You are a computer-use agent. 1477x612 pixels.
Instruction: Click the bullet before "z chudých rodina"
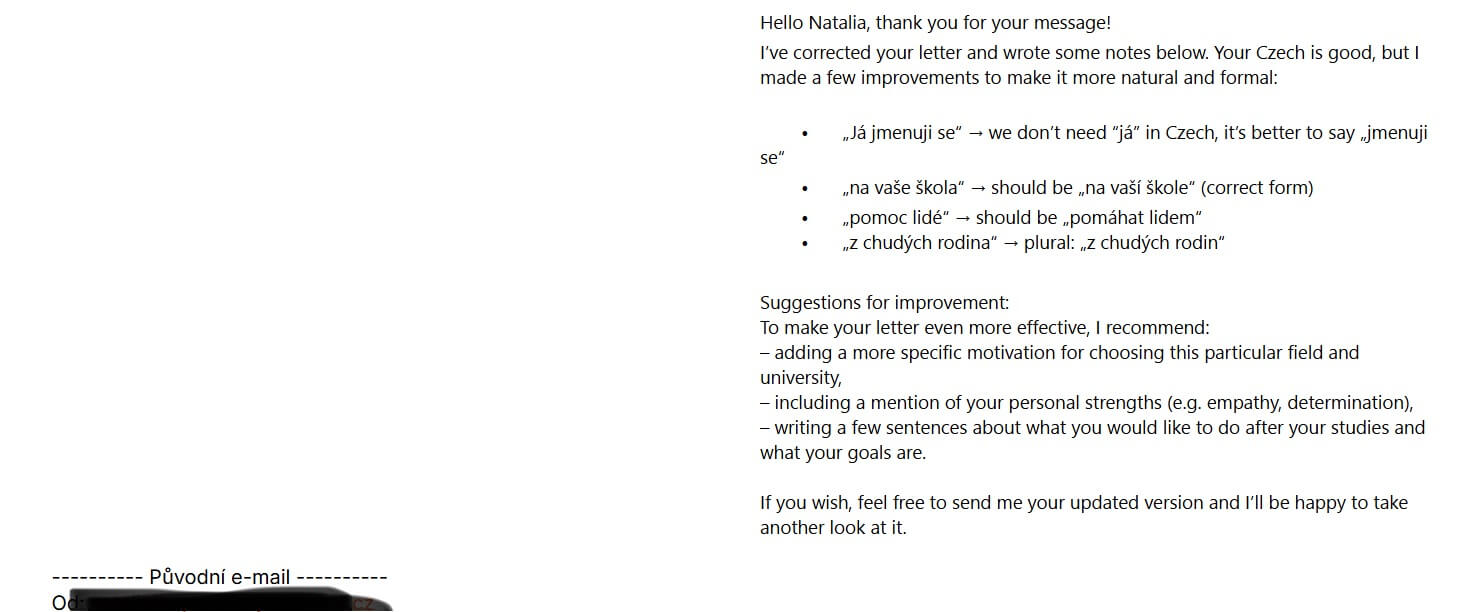(804, 243)
